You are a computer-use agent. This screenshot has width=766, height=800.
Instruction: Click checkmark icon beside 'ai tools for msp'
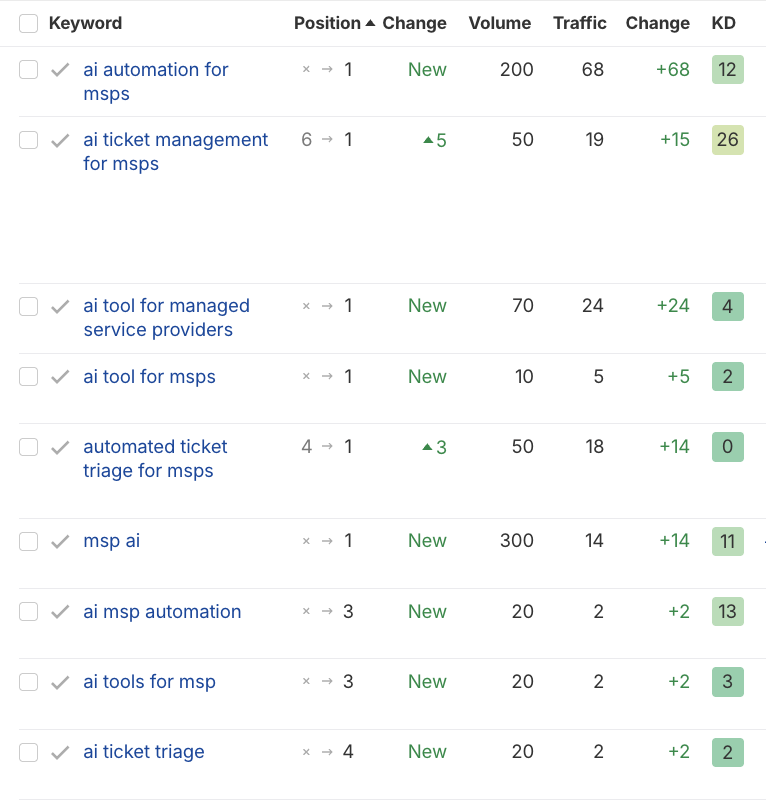pyautogui.click(x=60, y=682)
